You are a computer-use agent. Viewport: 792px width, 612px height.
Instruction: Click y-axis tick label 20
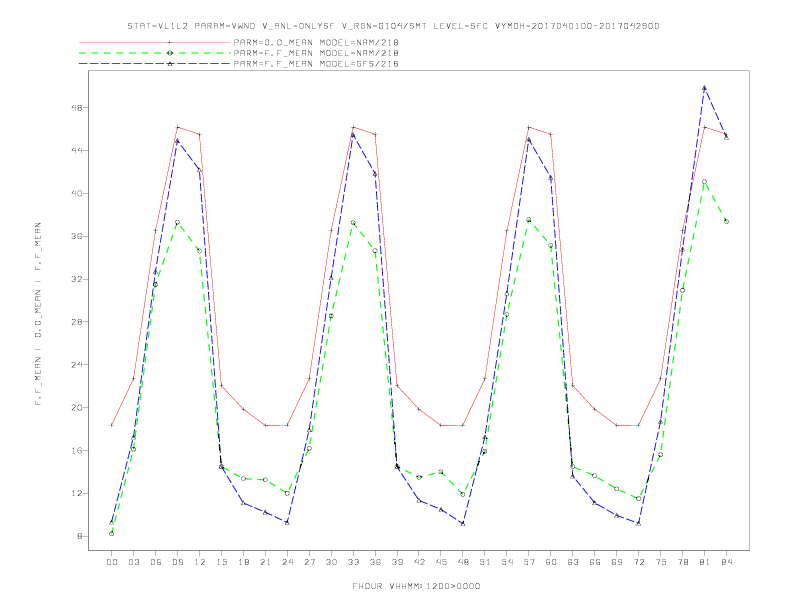point(77,407)
